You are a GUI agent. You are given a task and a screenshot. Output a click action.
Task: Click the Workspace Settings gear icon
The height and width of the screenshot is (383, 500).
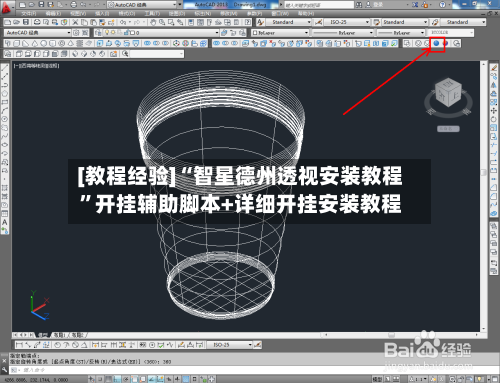pyautogui.click(x=76, y=33)
